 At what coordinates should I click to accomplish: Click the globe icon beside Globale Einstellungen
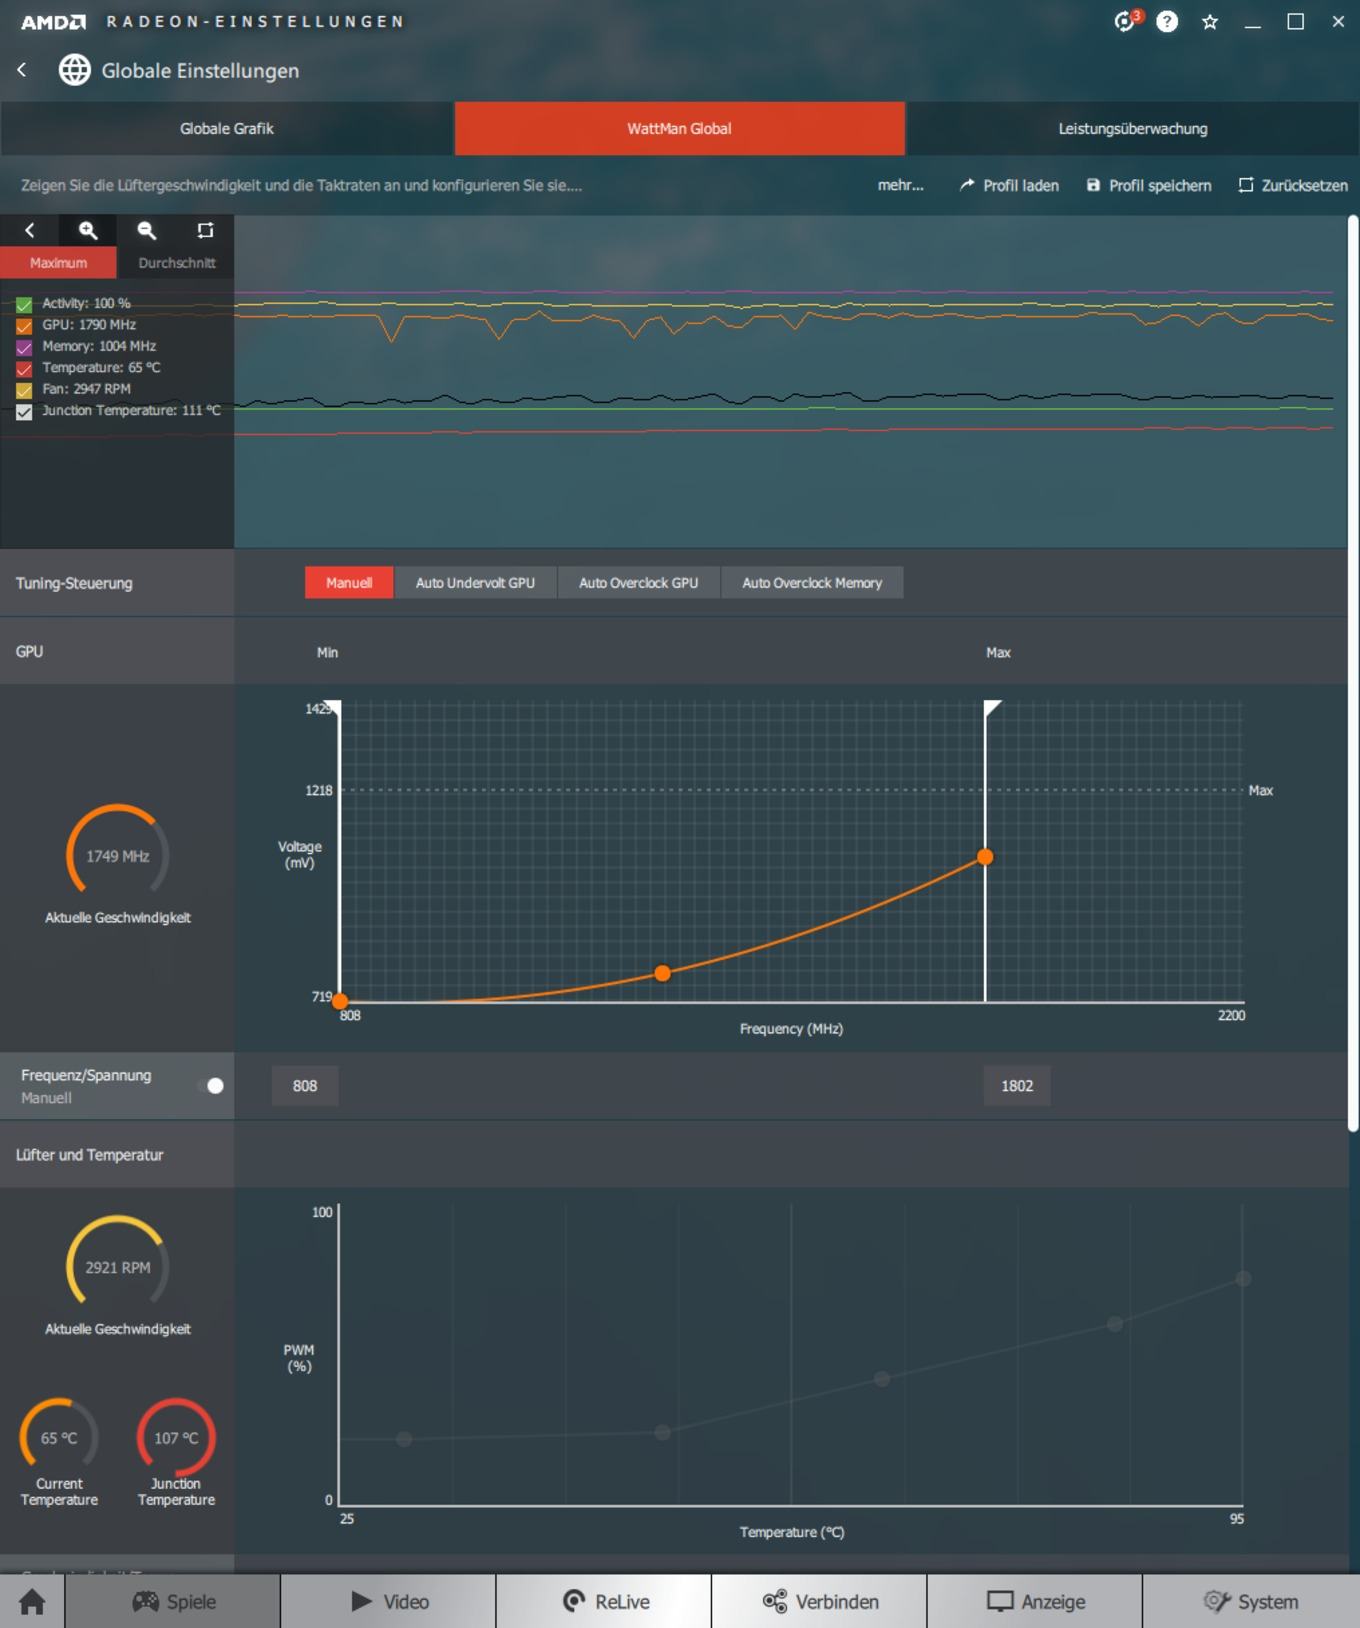coord(75,70)
